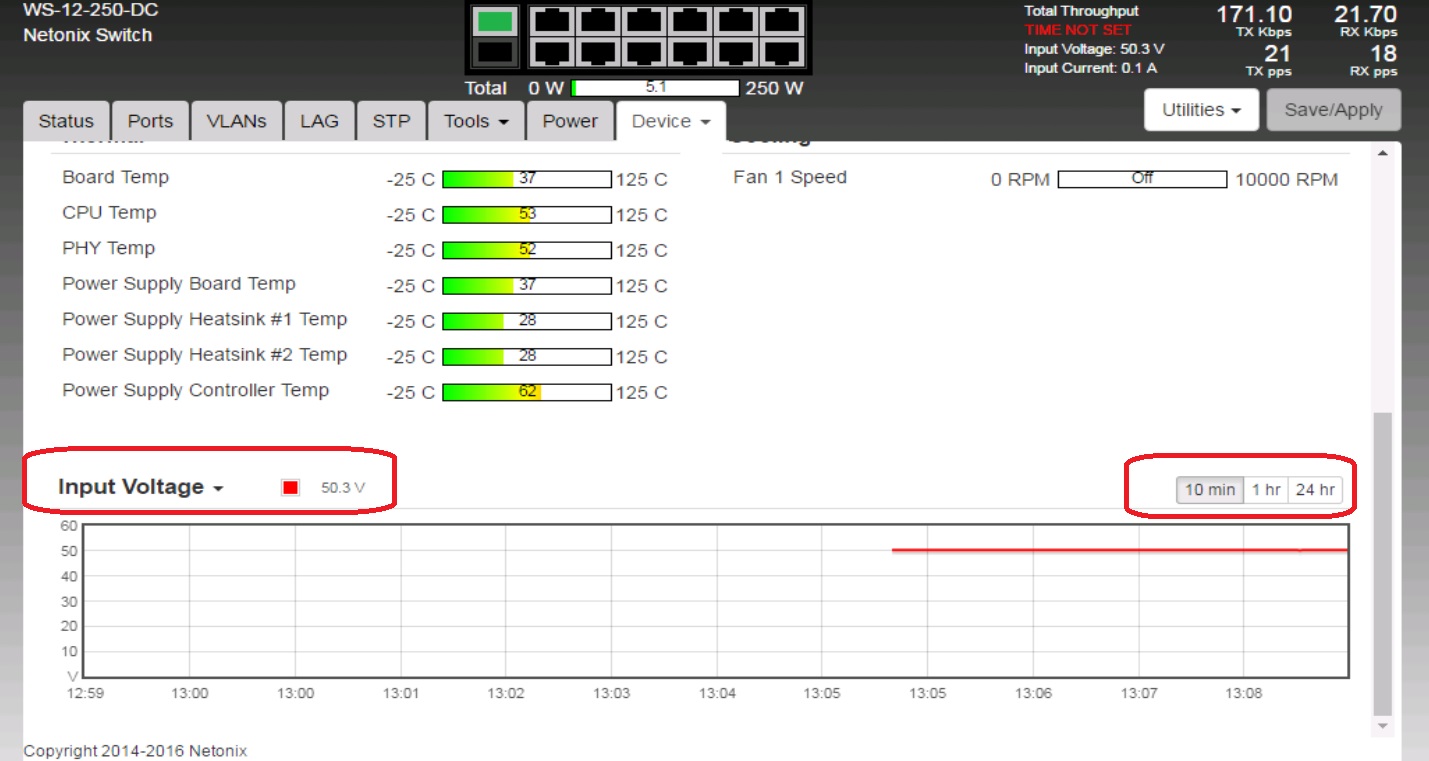Switch graph range to 24 hr
1429x761 pixels.
(x=1314, y=490)
